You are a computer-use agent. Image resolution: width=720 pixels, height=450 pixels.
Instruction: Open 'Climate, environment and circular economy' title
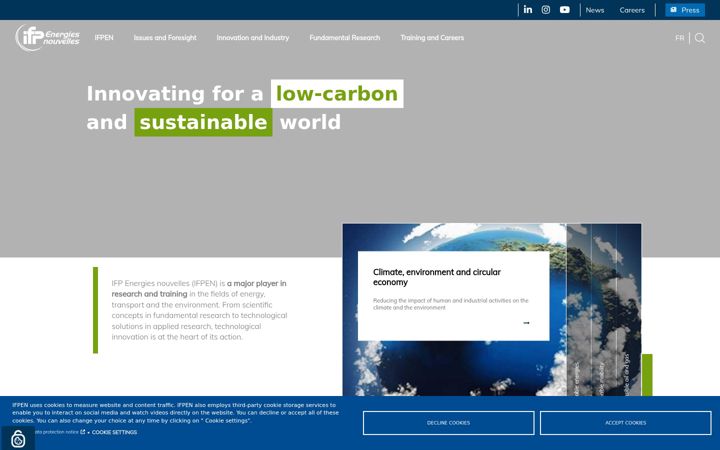pyautogui.click(x=437, y=277)
